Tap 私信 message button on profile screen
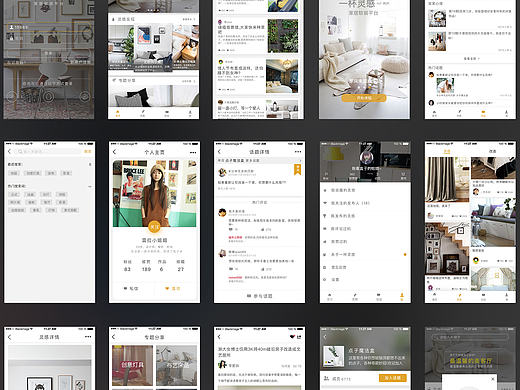This screenshot has height=390, width=520. [x=131, y=288]
